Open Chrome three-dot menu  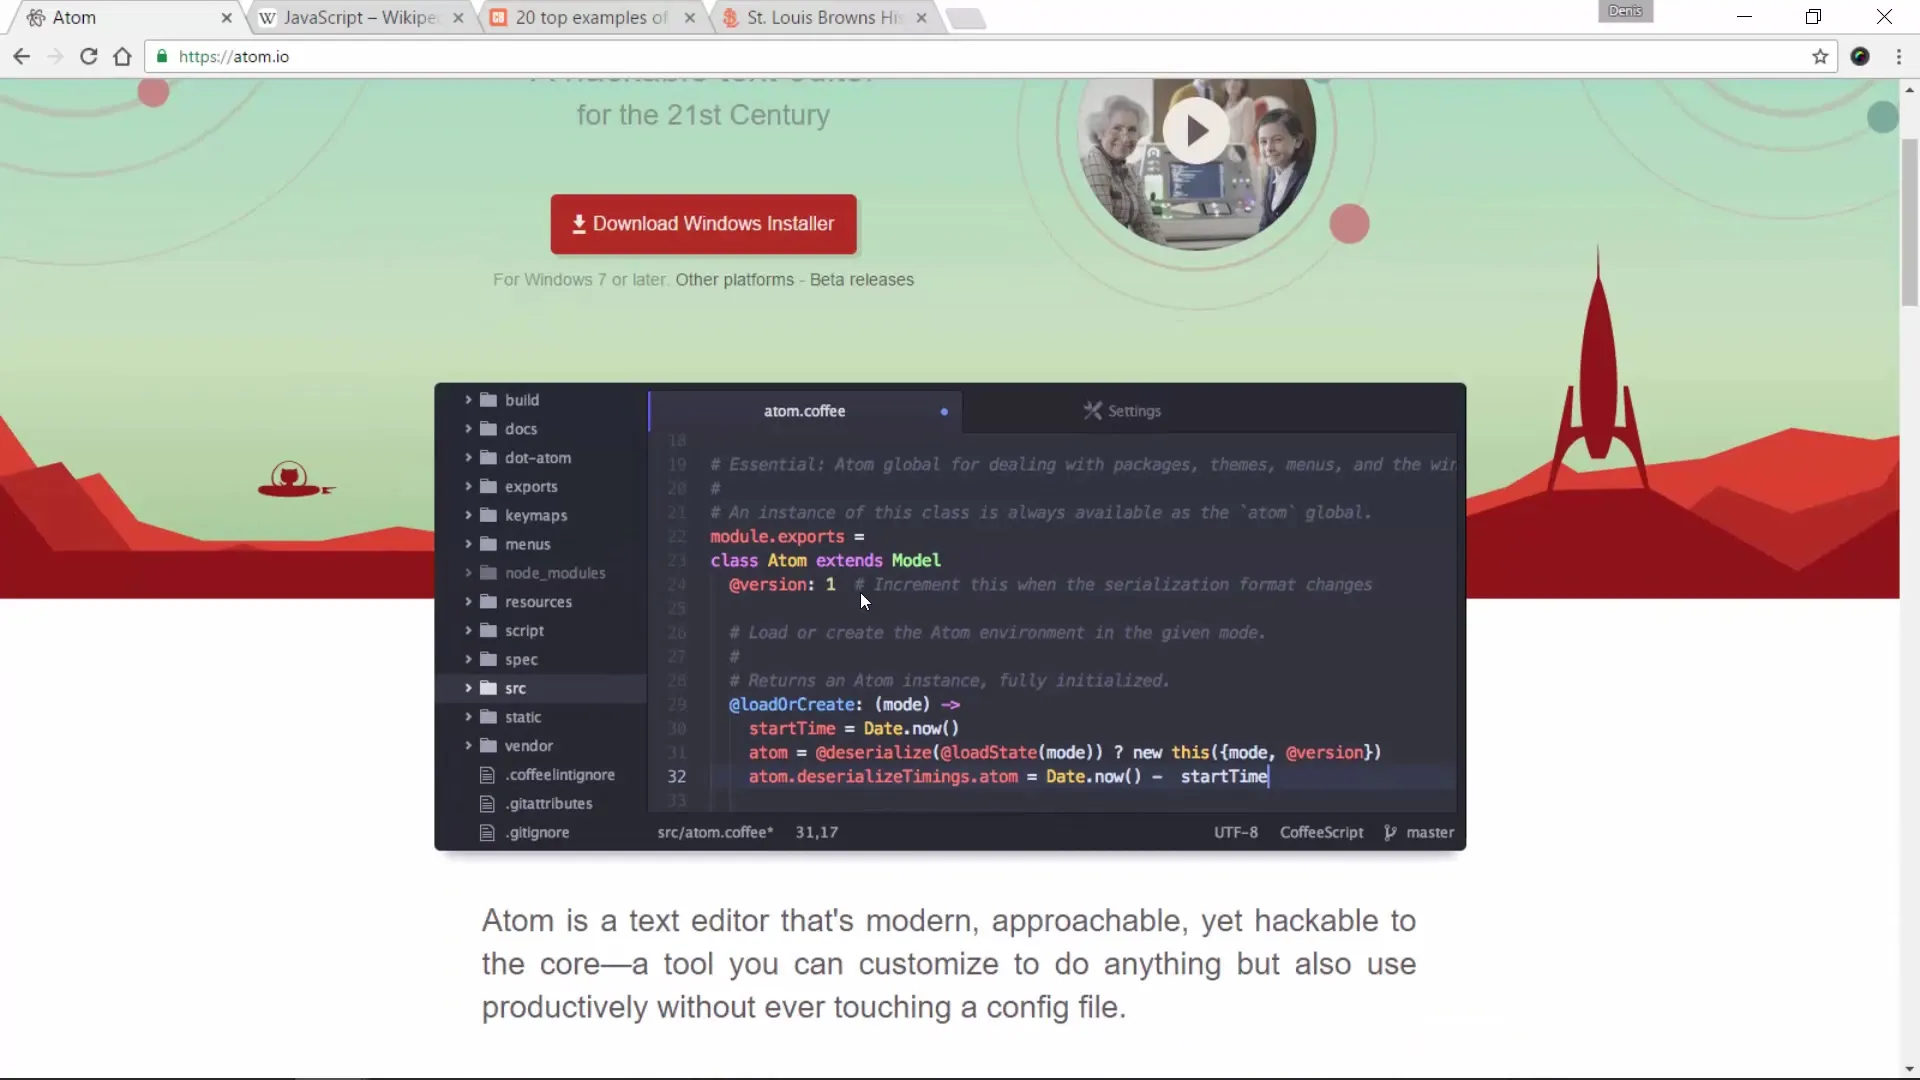1898,57
